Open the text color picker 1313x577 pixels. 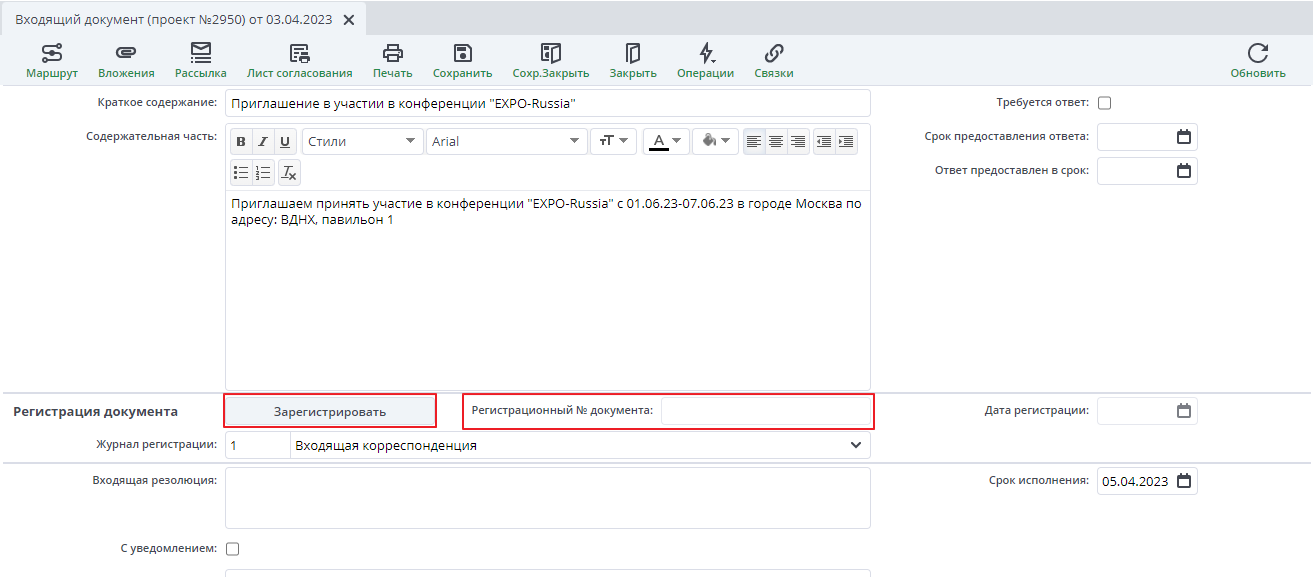(665, 142)
